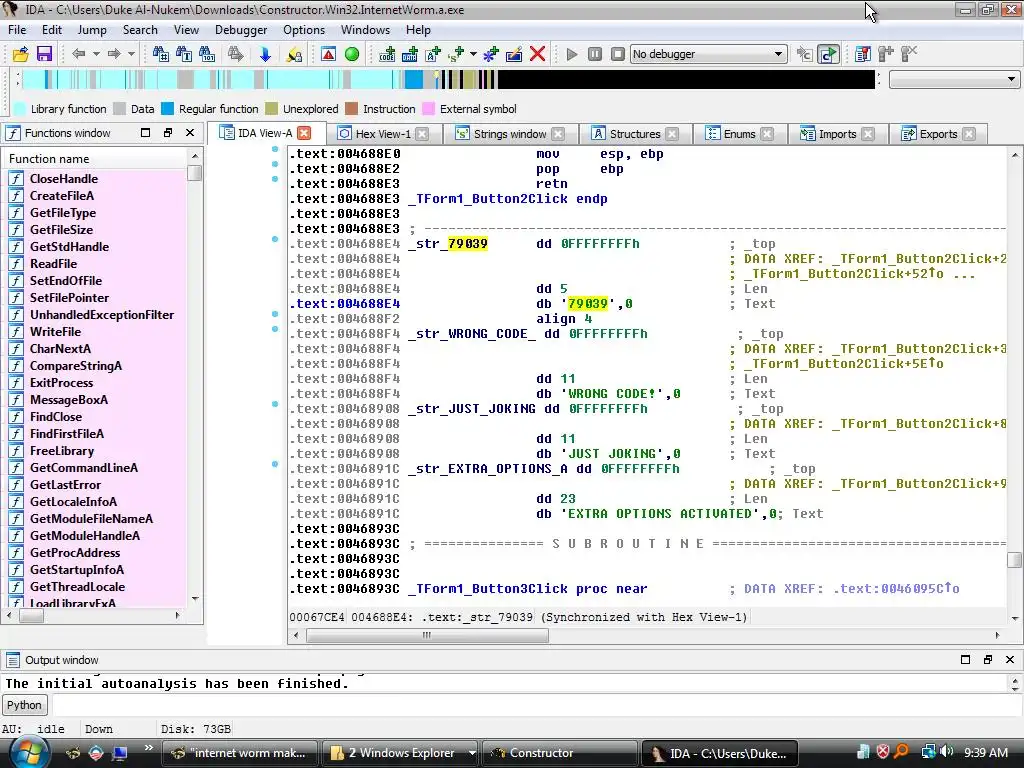Click the _str_WRONG_CODE_ label in disassembly
This screenshot has width=1024, height=768.
coord(472,334)
